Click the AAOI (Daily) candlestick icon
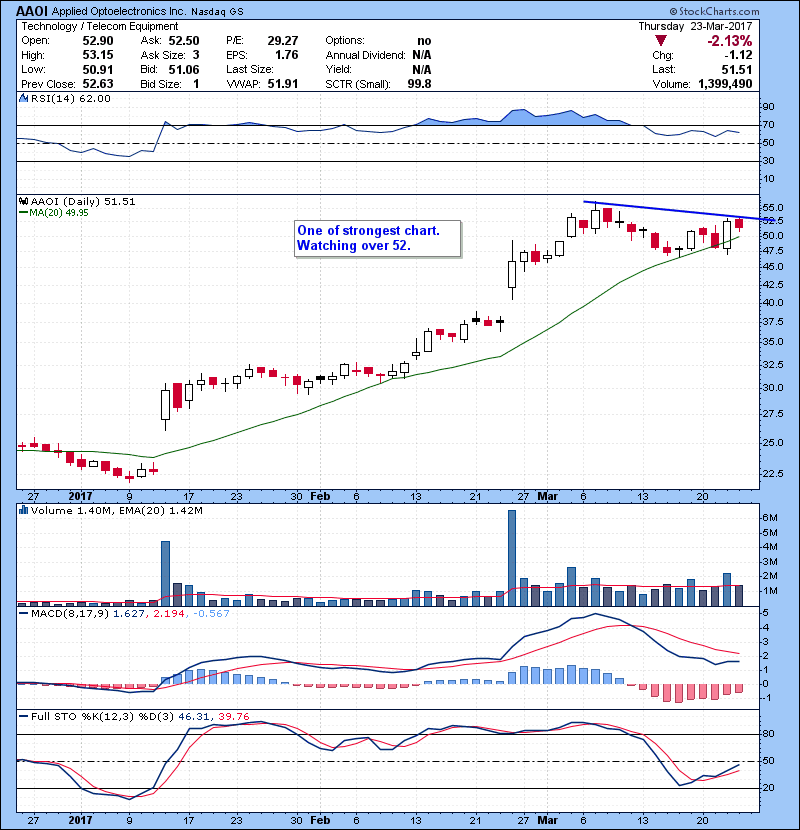Image resolution: width=800 pixels, height=830 pixels. coord(23,201)
